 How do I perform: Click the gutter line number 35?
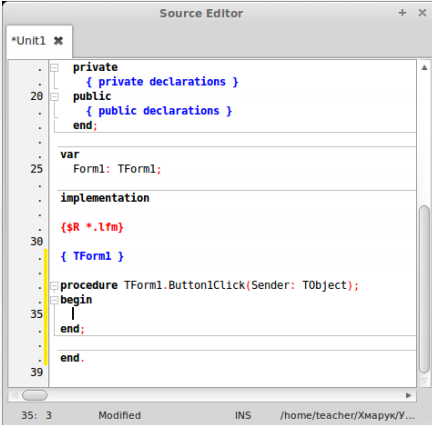coord(37,314)
